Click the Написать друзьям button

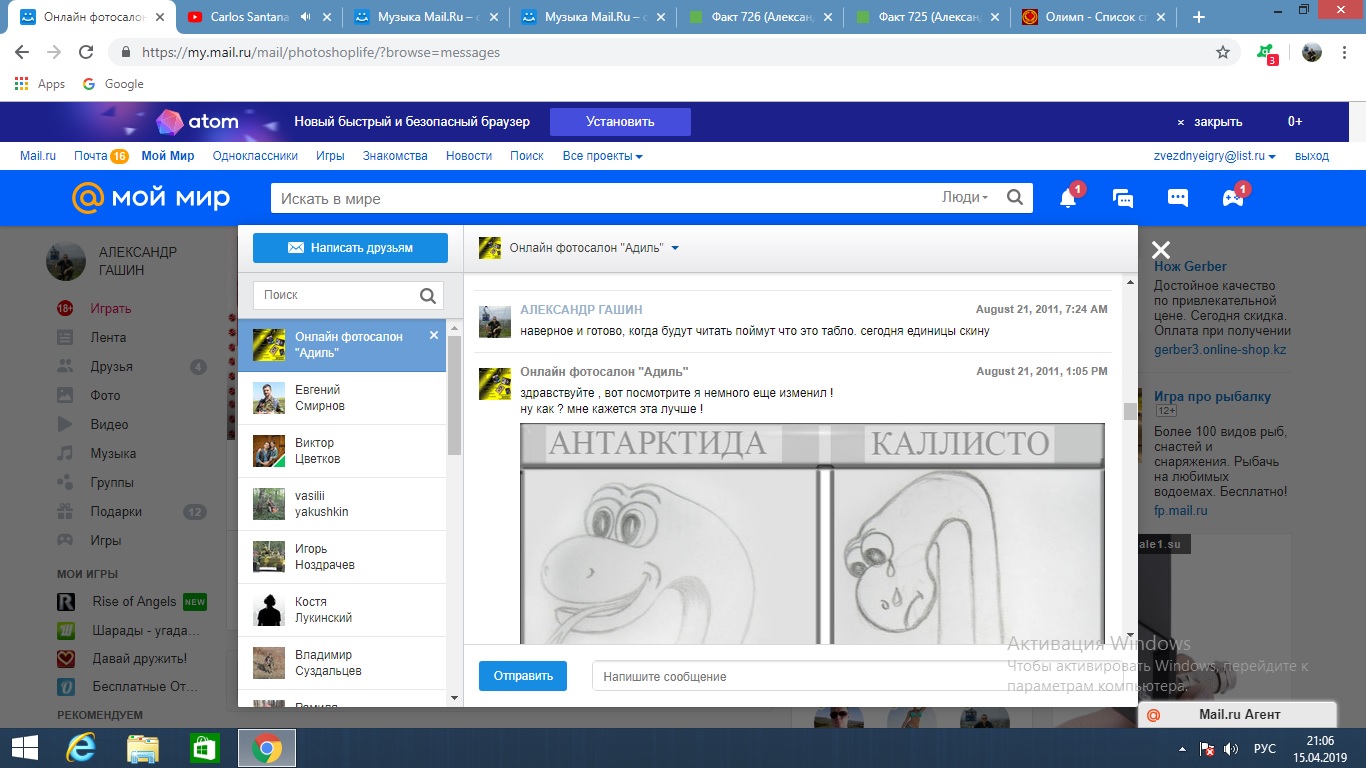(x=350, y=248)
